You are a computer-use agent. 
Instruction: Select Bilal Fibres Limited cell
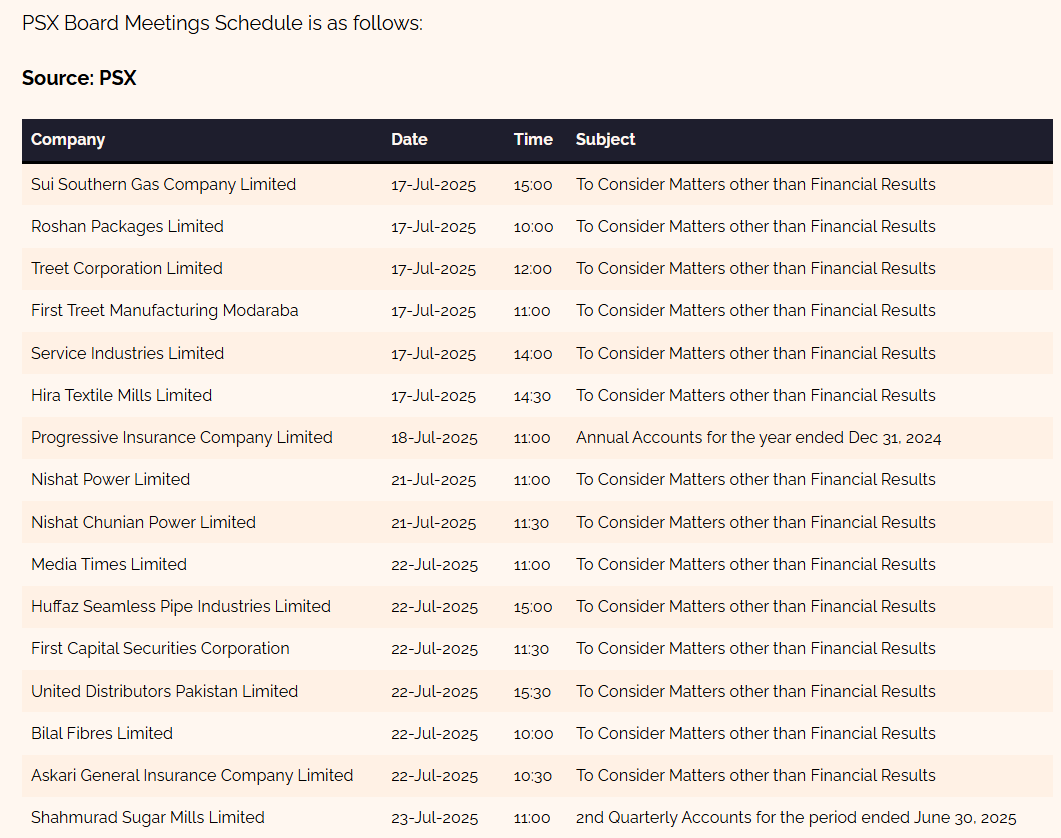[x=101, y=733]
